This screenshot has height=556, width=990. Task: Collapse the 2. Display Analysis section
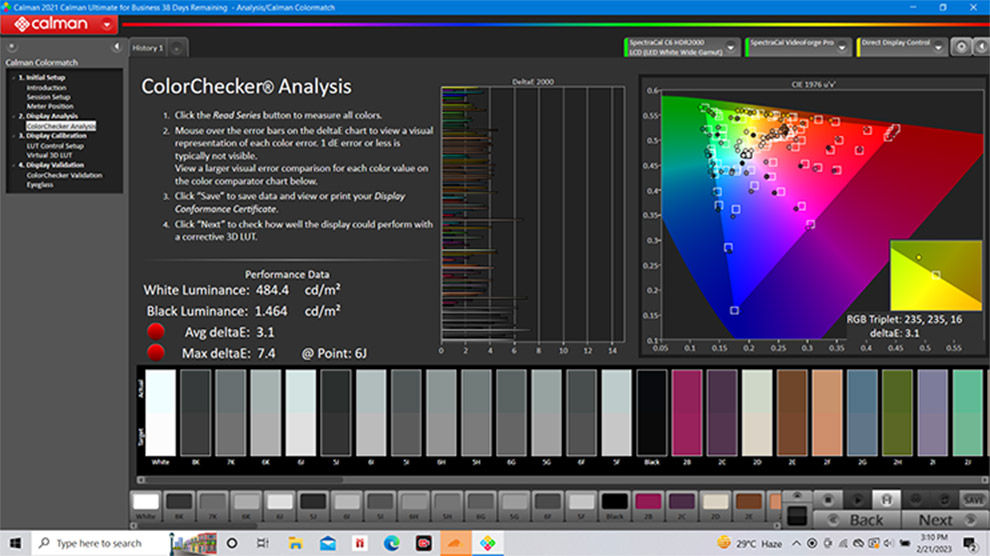pos(13,116)
